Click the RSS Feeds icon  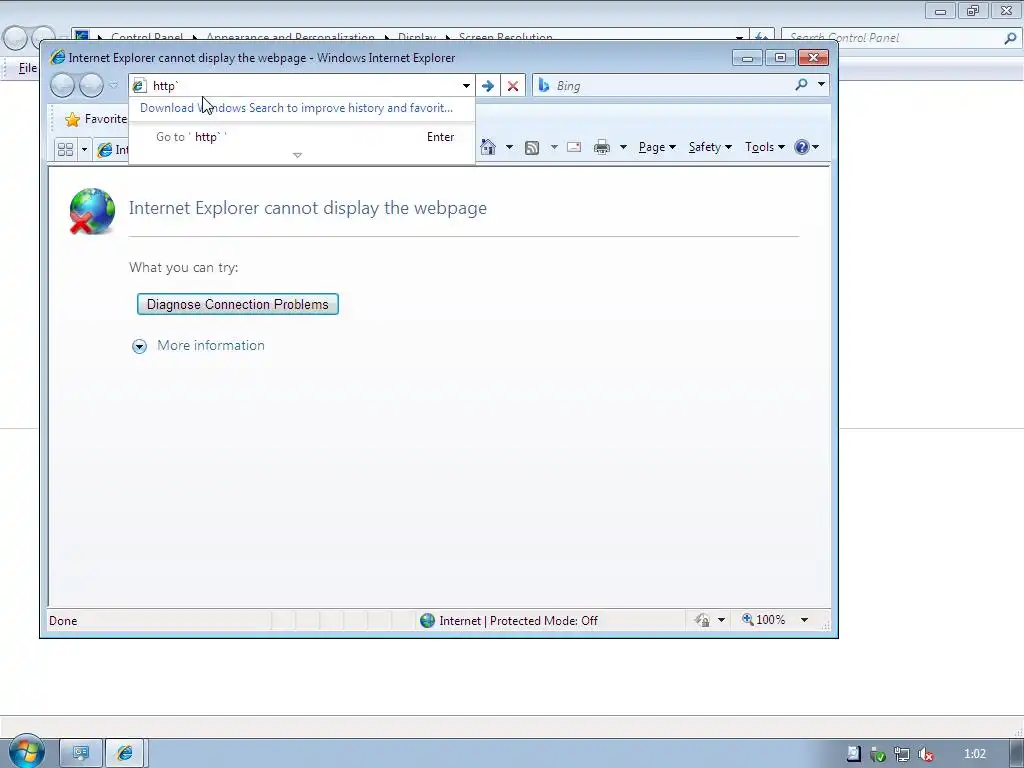(532, 148)
